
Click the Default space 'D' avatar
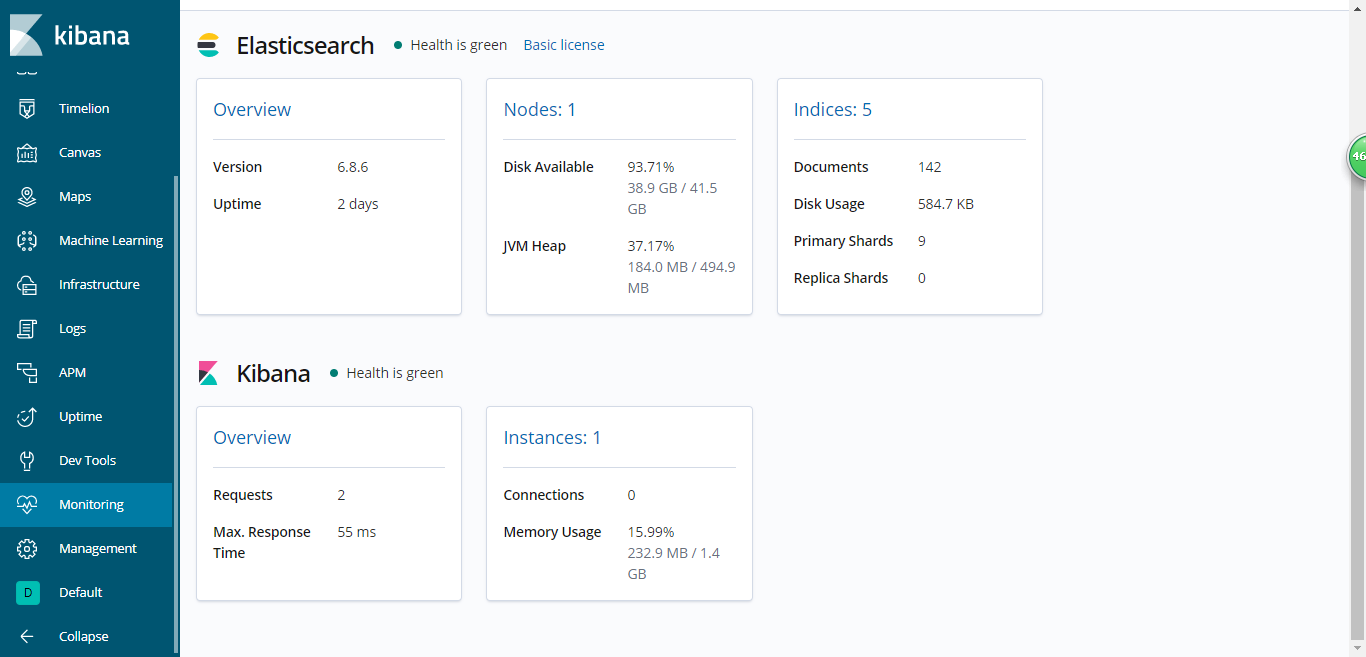coord(27,593)
